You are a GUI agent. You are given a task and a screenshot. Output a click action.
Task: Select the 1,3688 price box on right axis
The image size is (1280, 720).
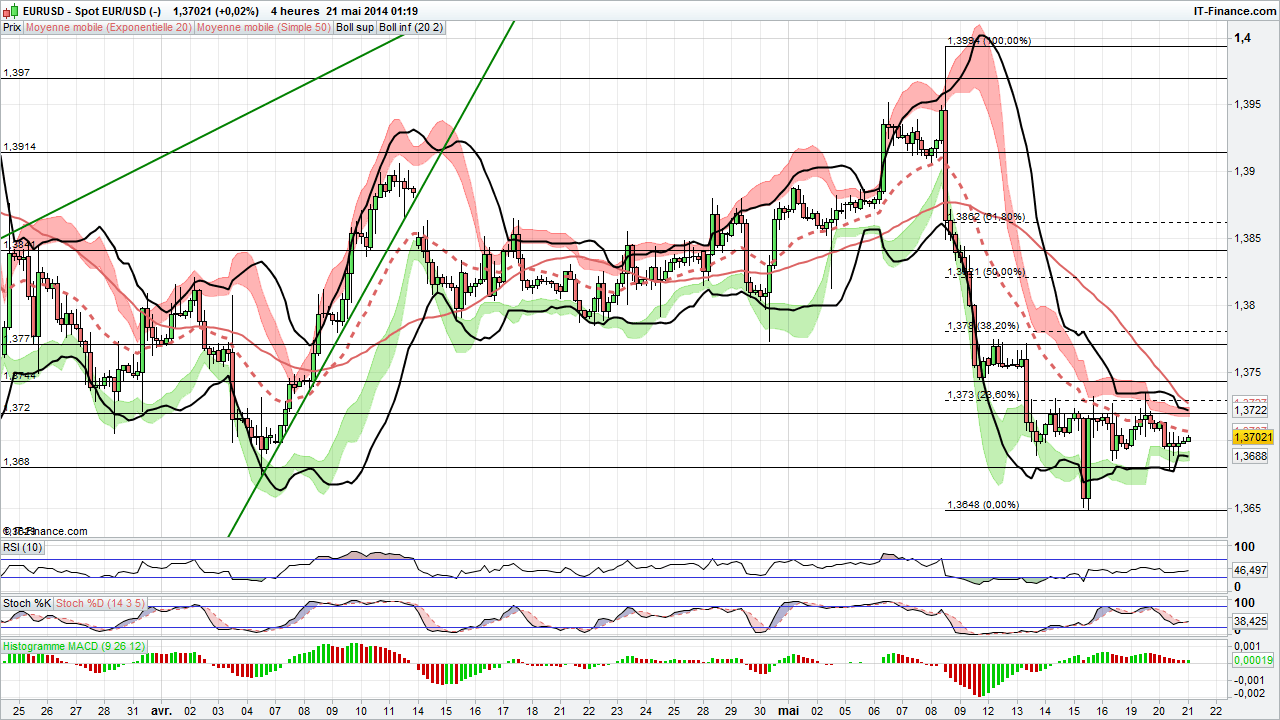[1251, 456]
